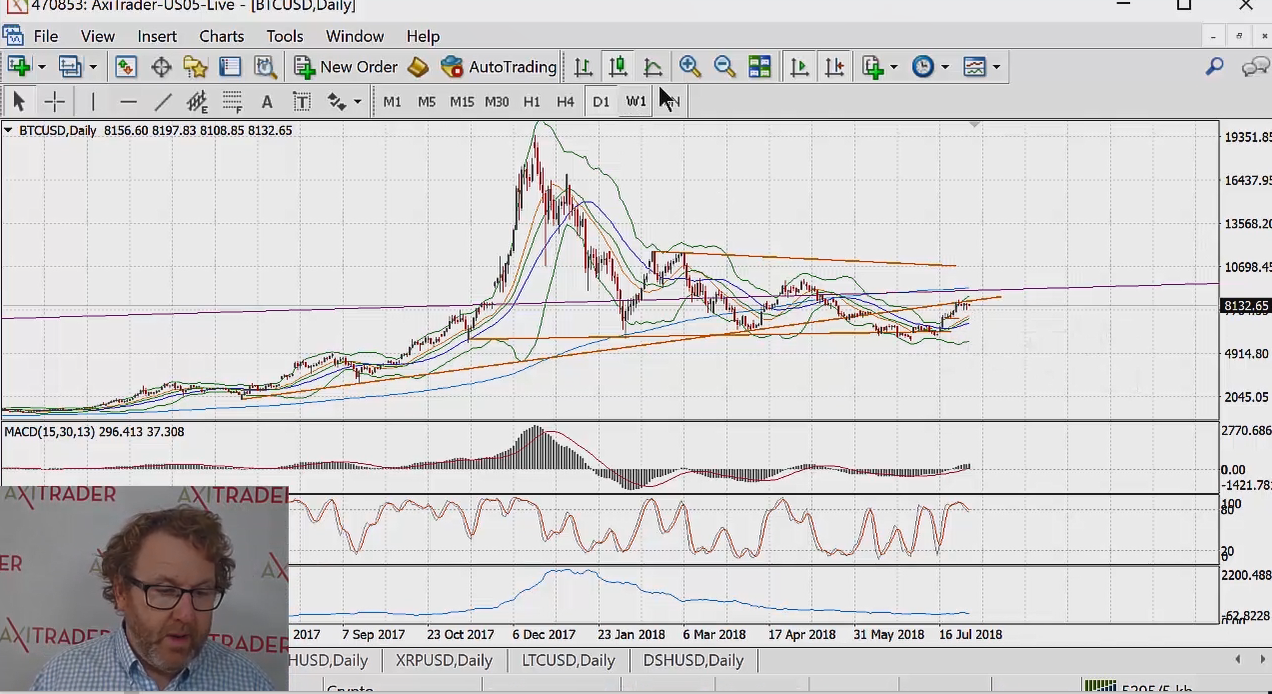
Task: Switch to Candlesticks chart display
Action: point(618,67)
